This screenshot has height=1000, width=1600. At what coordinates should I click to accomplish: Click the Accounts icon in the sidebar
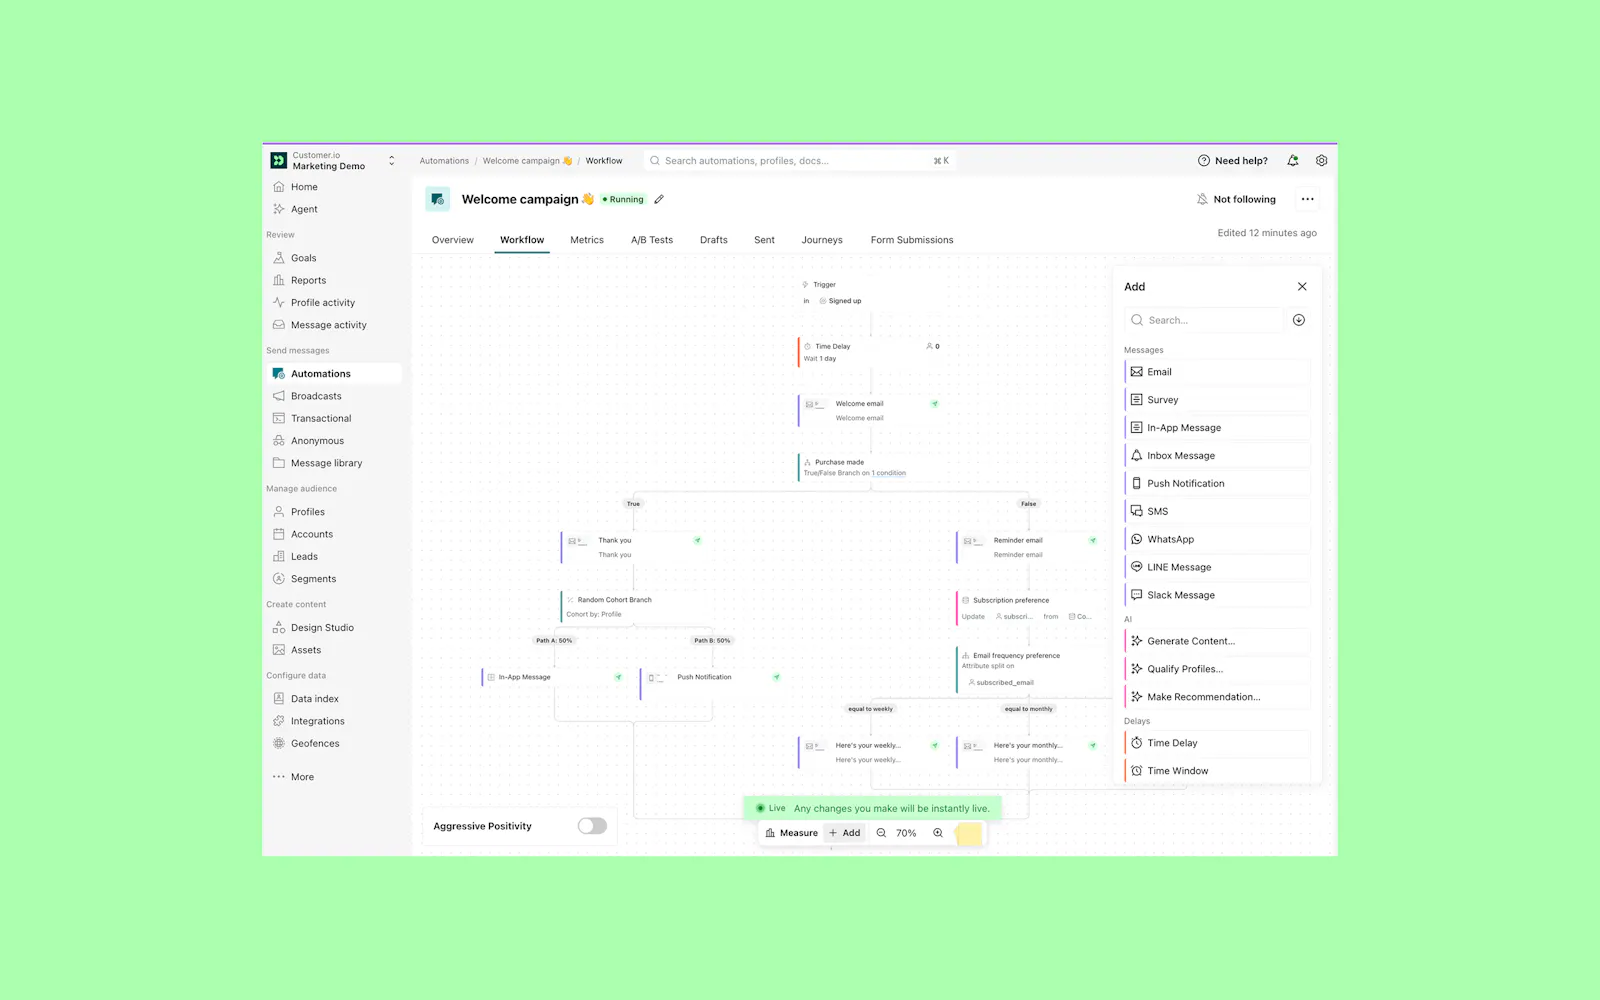279,534
